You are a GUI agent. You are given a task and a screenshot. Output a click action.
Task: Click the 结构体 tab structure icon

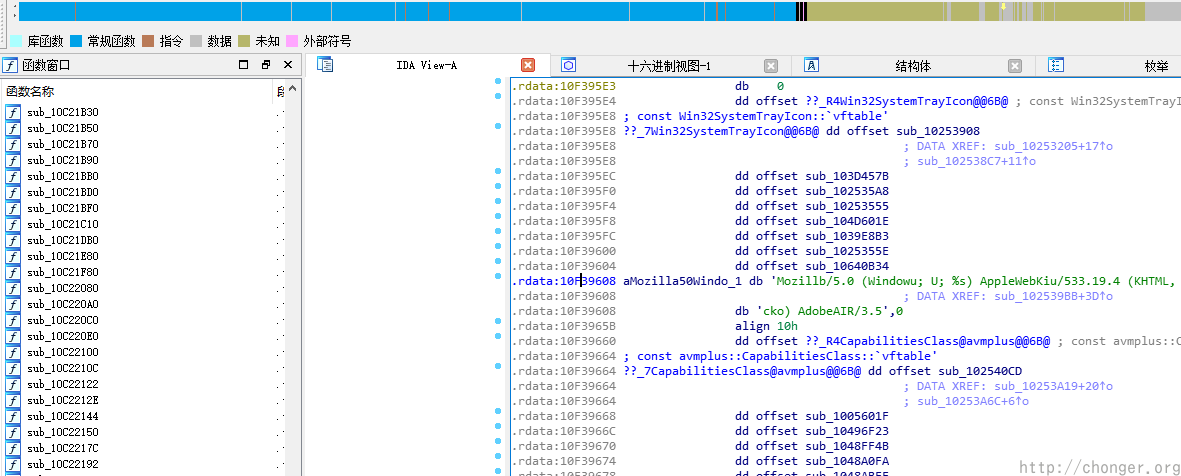(x=812, y=65)
